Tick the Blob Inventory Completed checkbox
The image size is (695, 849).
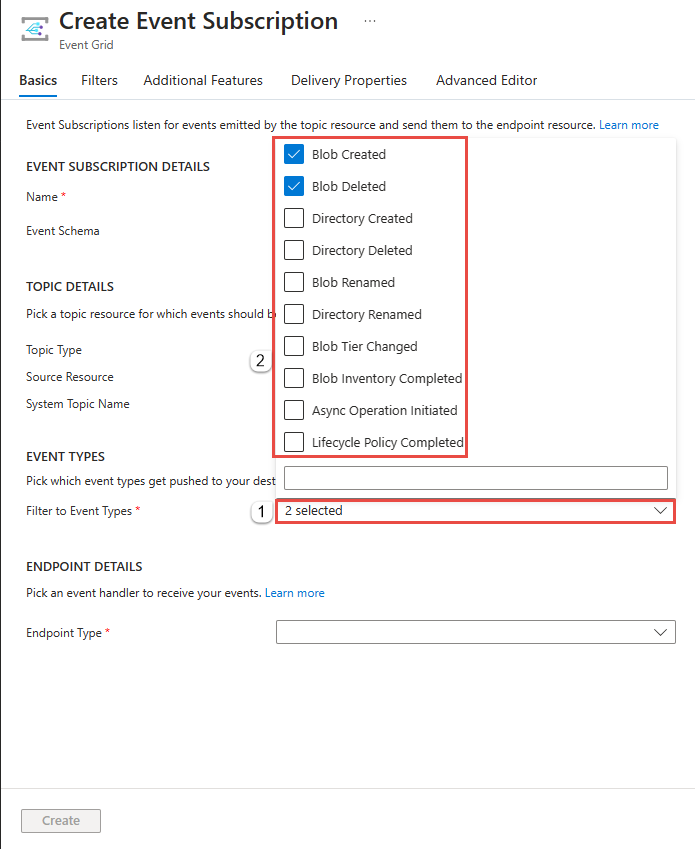[294, 378]
